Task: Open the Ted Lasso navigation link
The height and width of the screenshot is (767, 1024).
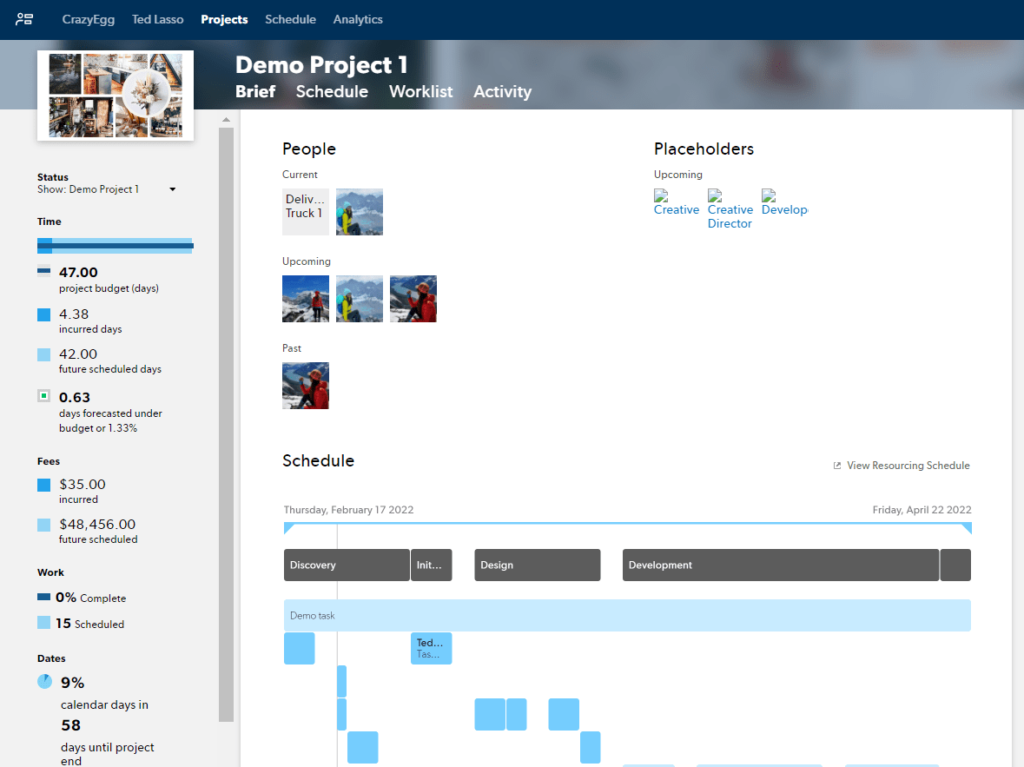Action: pos(158,19)
